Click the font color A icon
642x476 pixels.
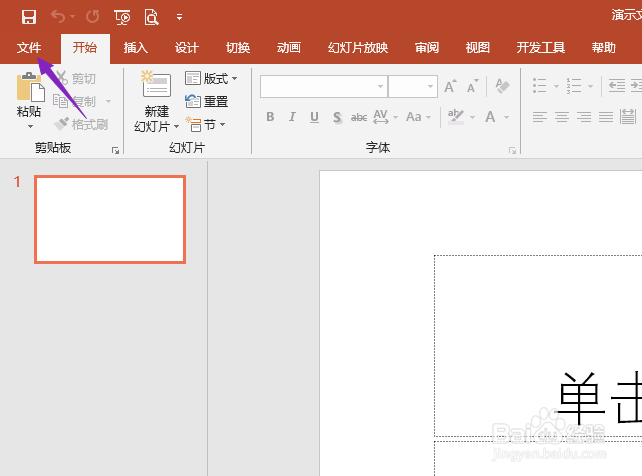(x=490, y=117)
